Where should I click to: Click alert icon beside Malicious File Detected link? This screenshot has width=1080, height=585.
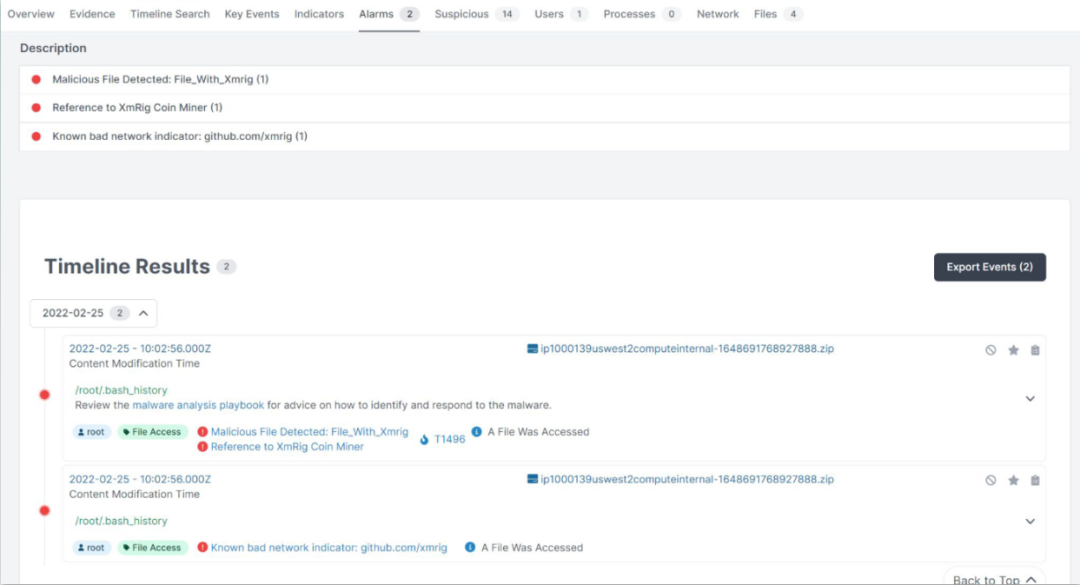pos(202,431)
